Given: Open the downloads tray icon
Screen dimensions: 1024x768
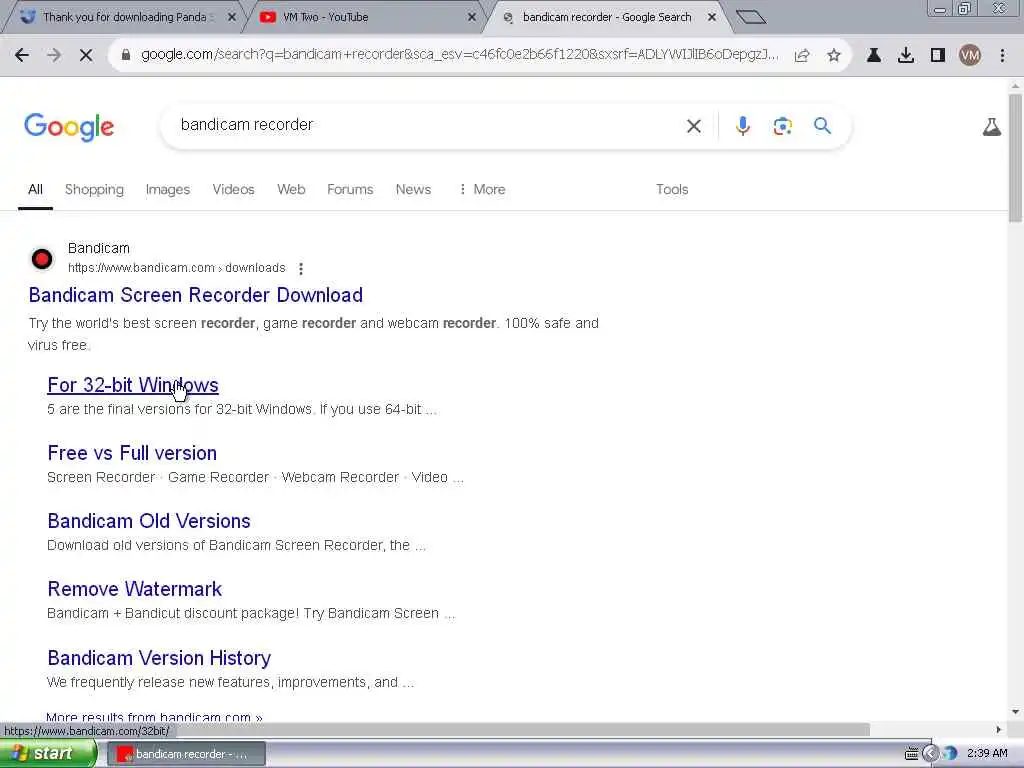Looking at the screenshot, I should 906,56.
